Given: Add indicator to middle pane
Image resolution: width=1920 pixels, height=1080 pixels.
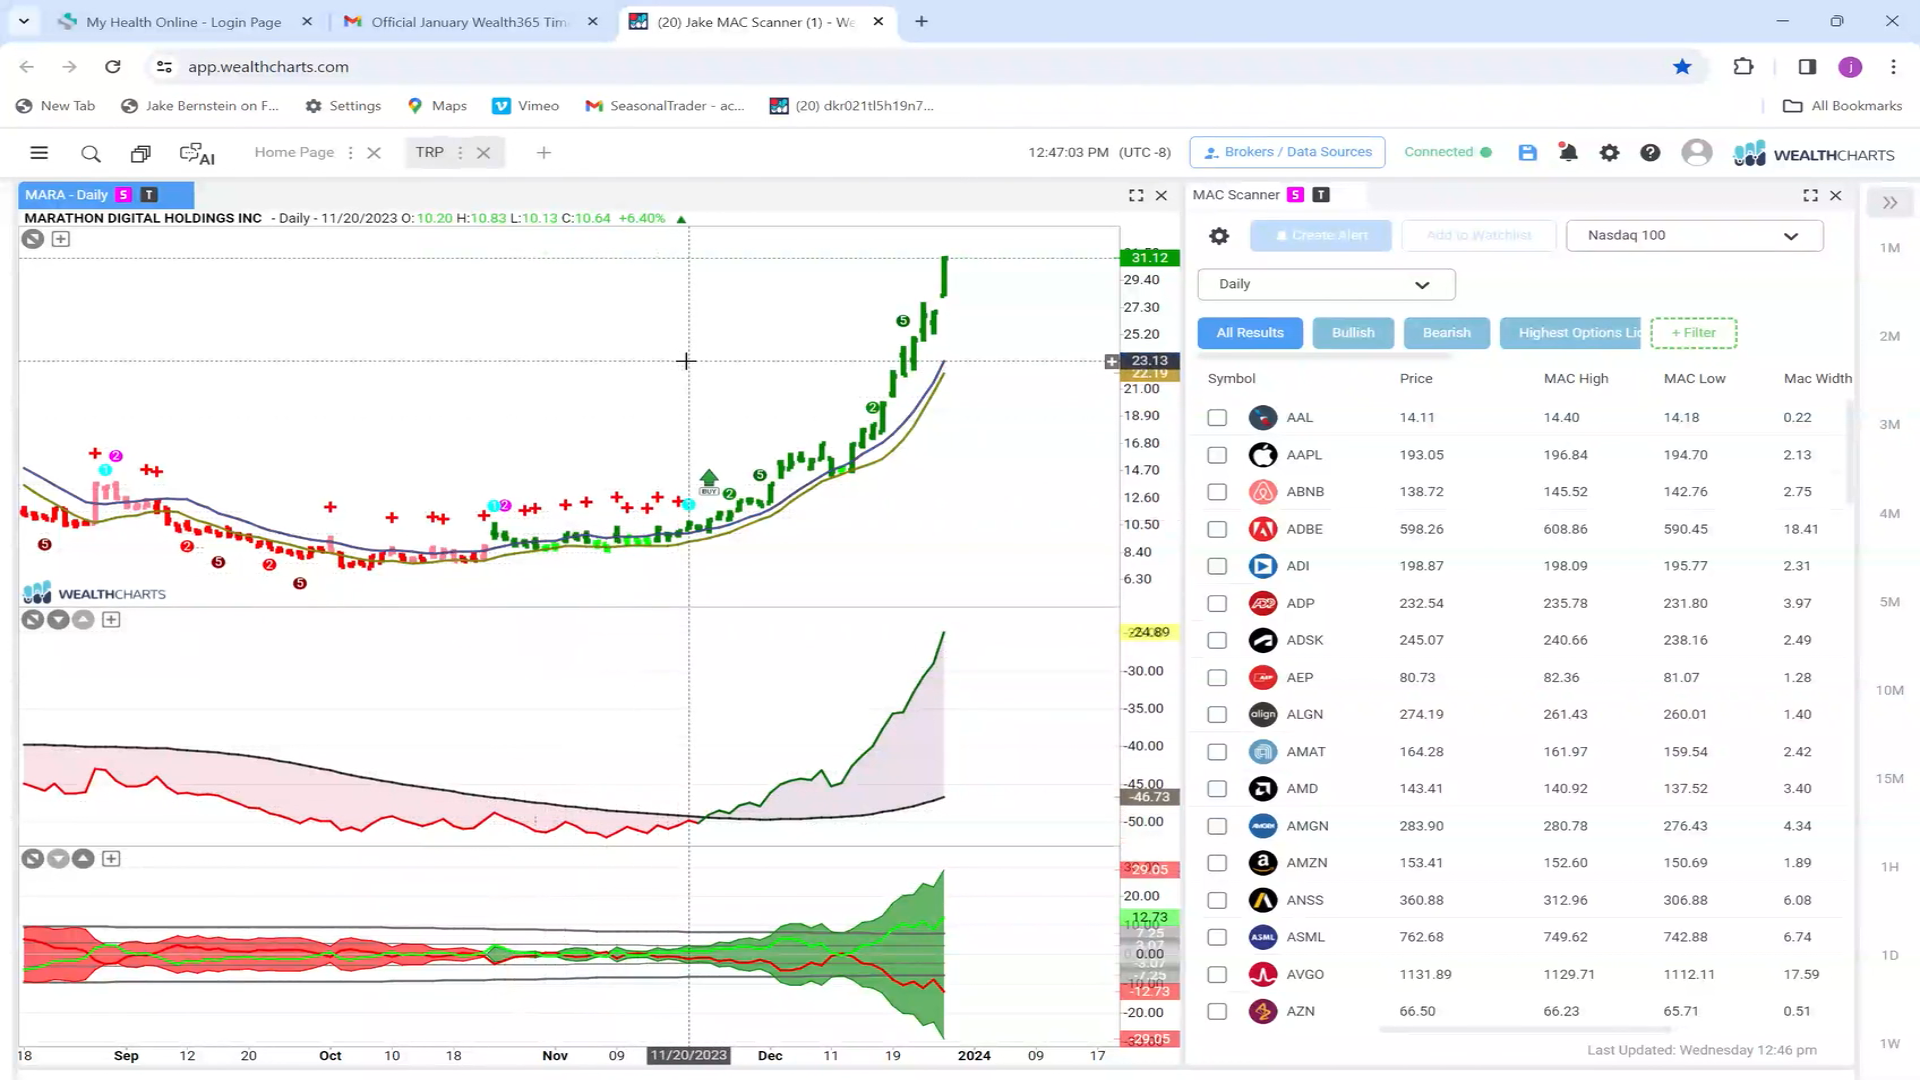Looking at the screenshot, I should [111, 620].
